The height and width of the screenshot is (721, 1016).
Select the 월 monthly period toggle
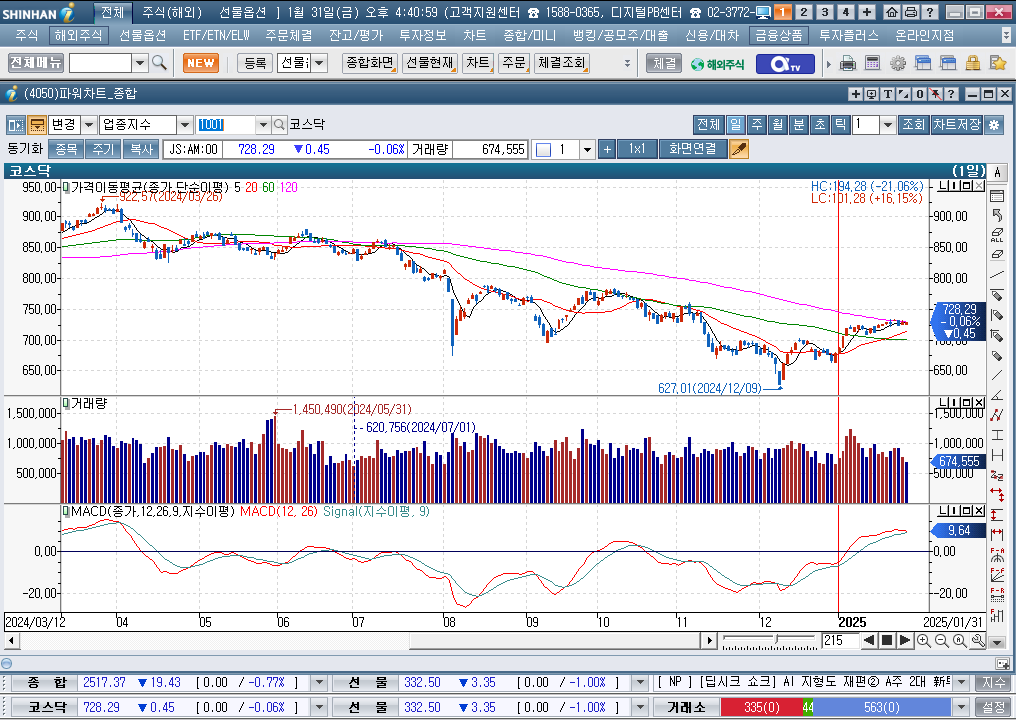tap(778, 124)
